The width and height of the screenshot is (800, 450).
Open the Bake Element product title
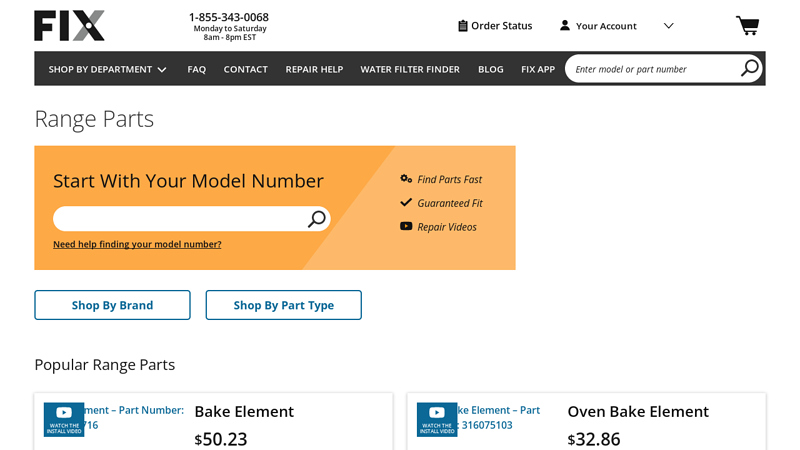[x=244, y=411]
